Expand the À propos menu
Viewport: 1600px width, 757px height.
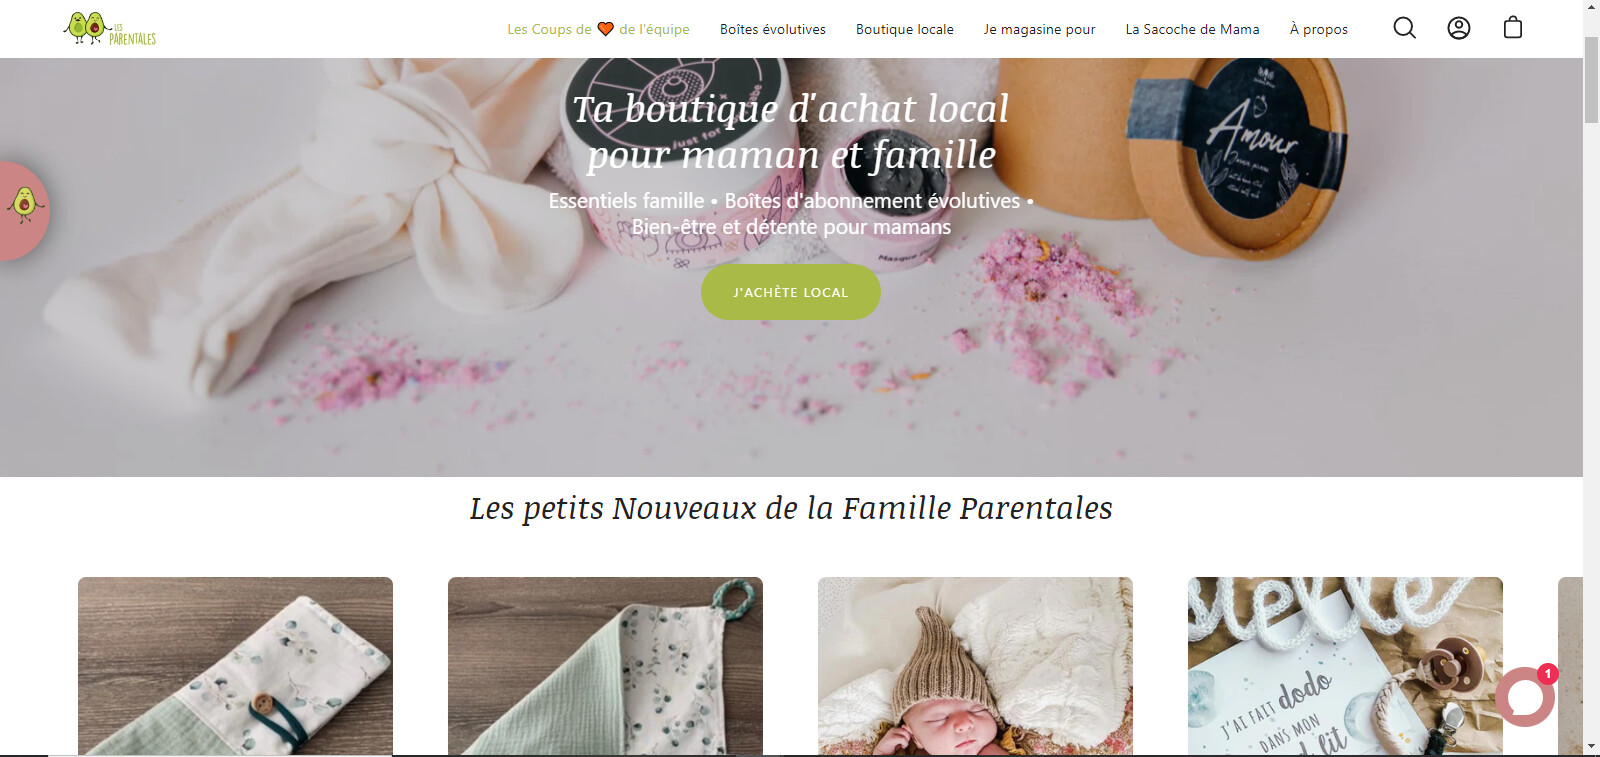coord(1319,29)
